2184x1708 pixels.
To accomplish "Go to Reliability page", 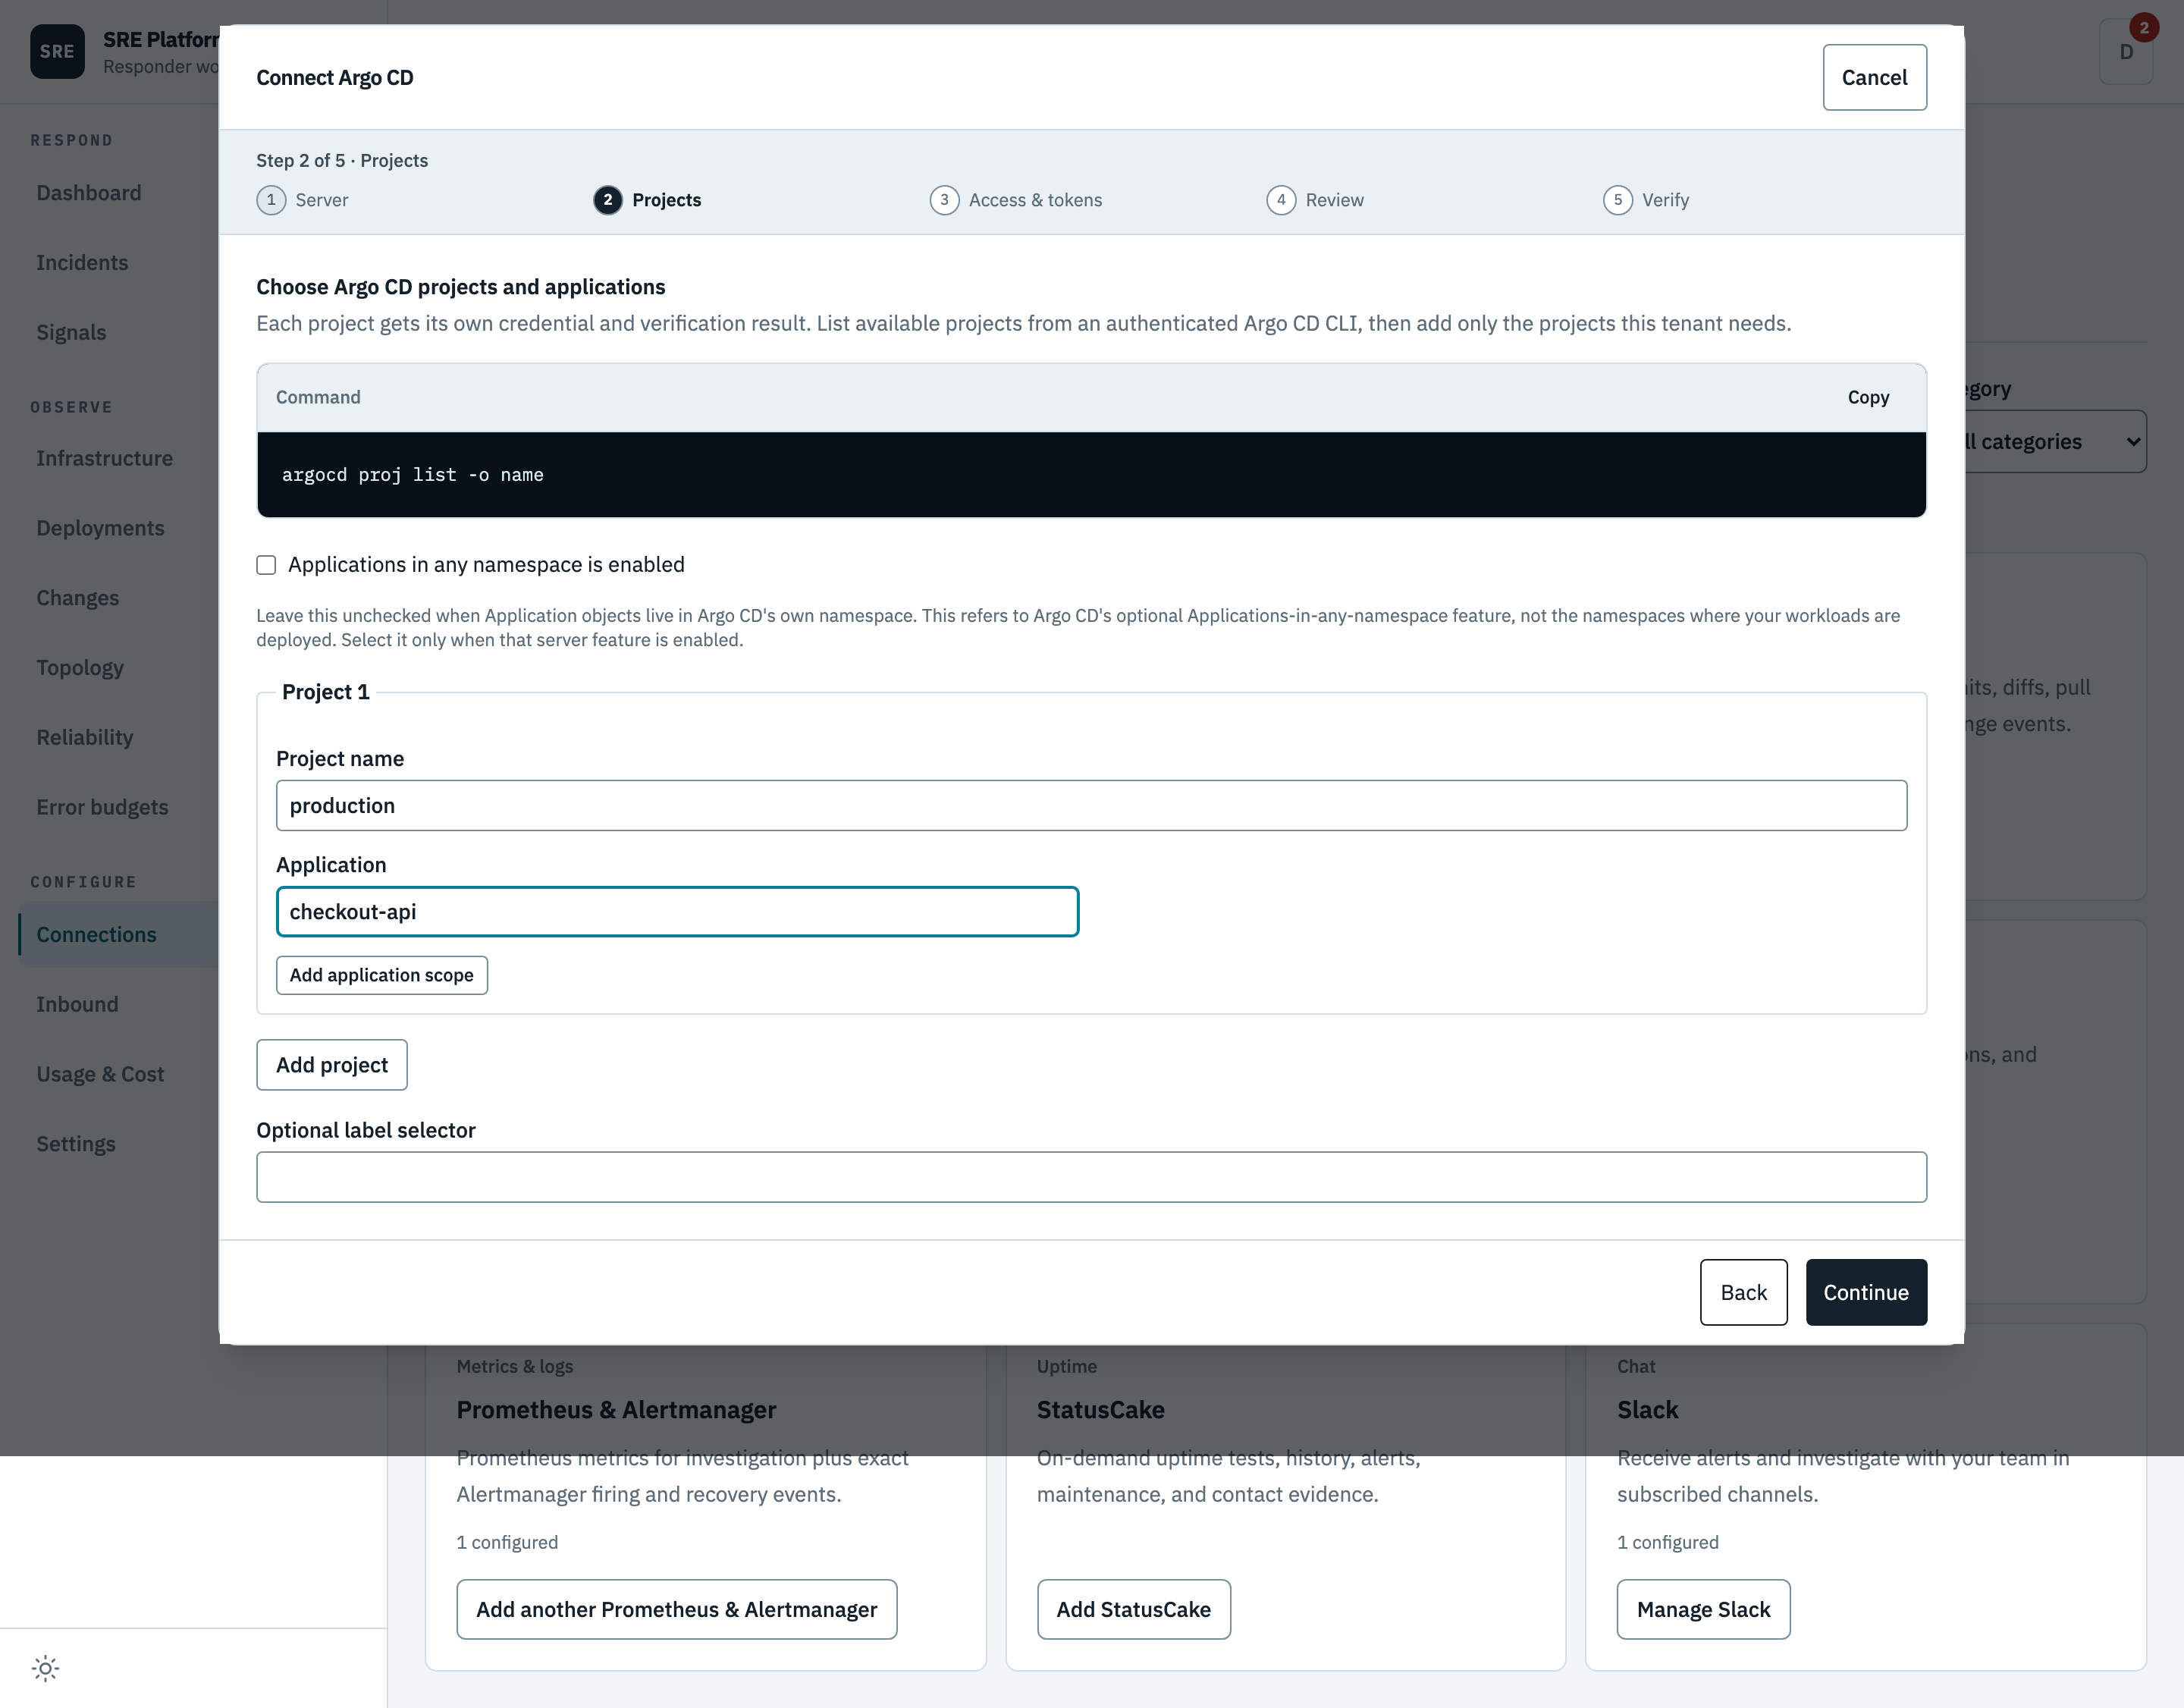I will point(85,738).
